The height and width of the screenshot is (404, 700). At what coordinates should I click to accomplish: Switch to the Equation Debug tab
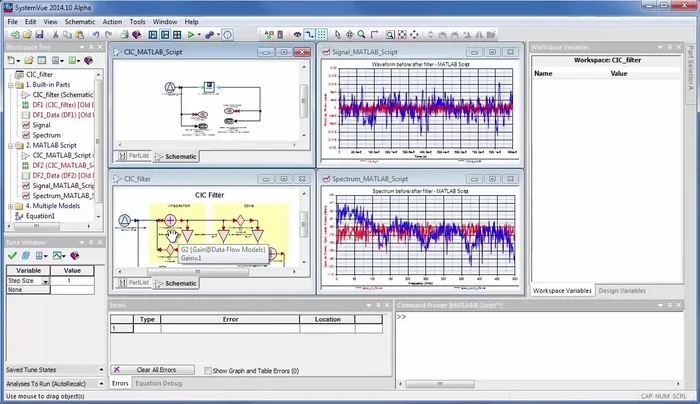tap(158, 382)
